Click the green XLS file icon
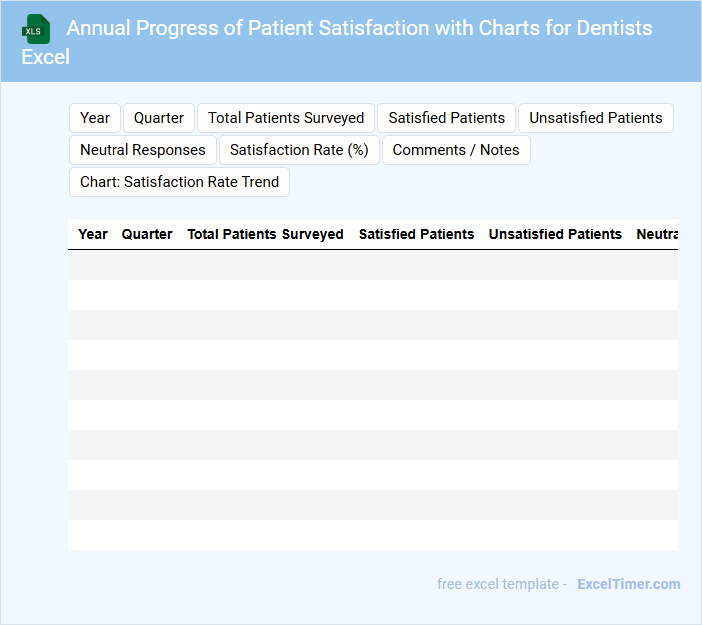Image resolution: width=702 pixels, height=625 pixels. pyautogui.click(x=36, y=29)
